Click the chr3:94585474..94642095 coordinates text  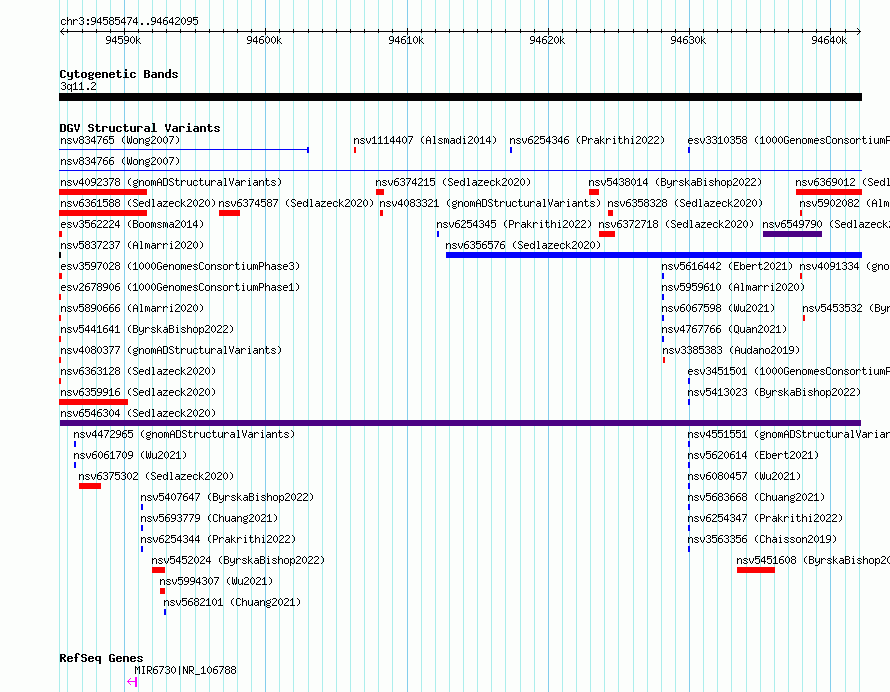129,21
